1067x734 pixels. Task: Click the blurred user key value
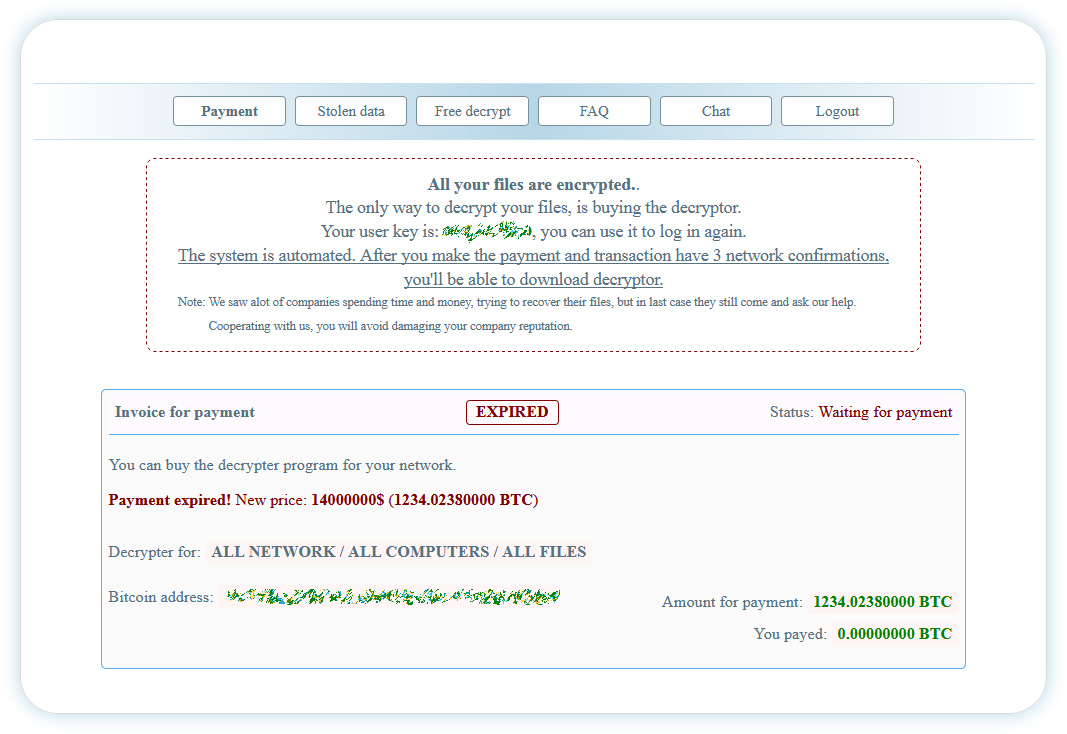pyautogui.click(x=486, y=232)
